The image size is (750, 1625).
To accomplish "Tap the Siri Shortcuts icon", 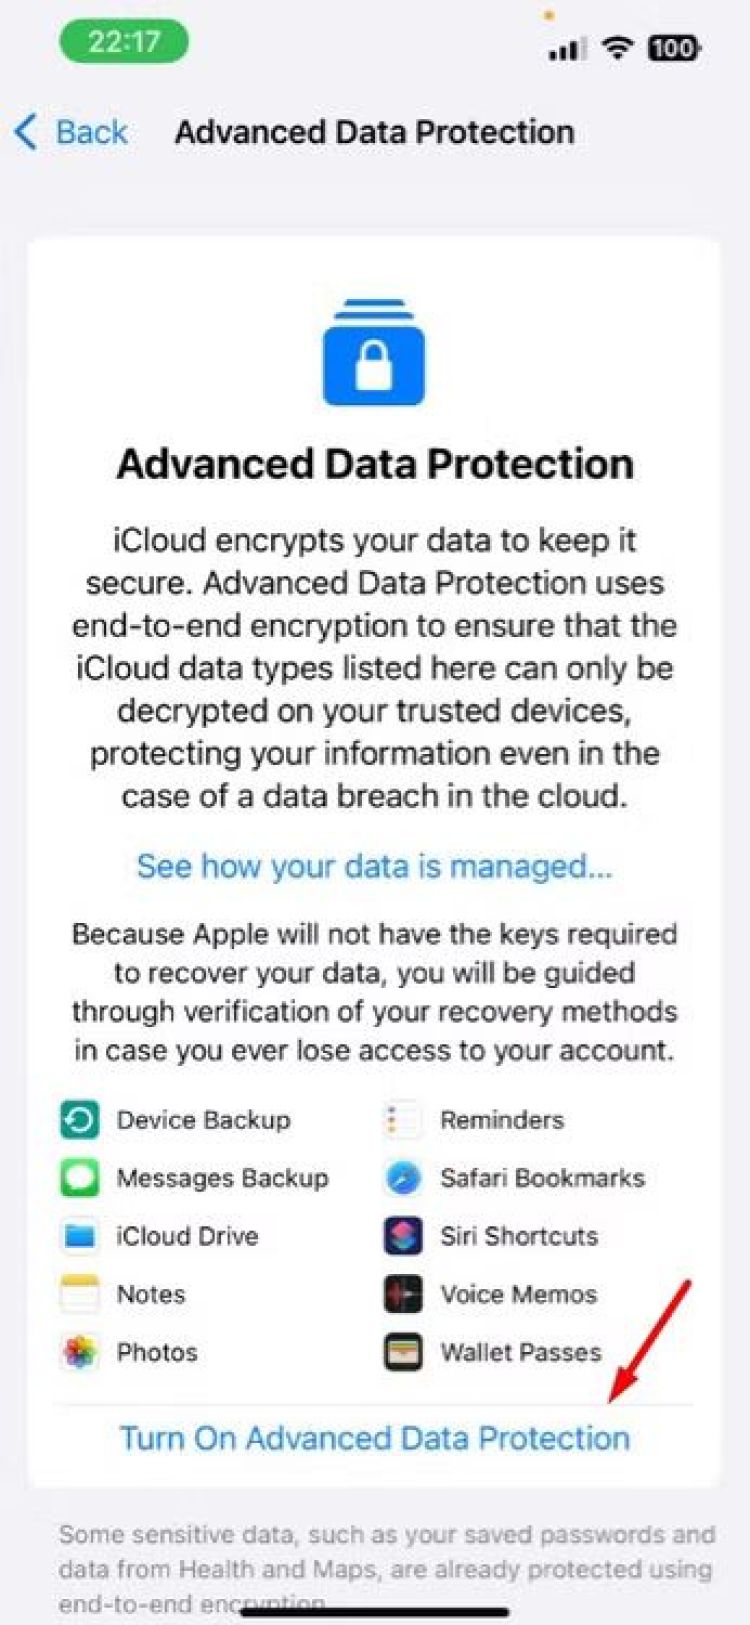I will point(403,1236).
